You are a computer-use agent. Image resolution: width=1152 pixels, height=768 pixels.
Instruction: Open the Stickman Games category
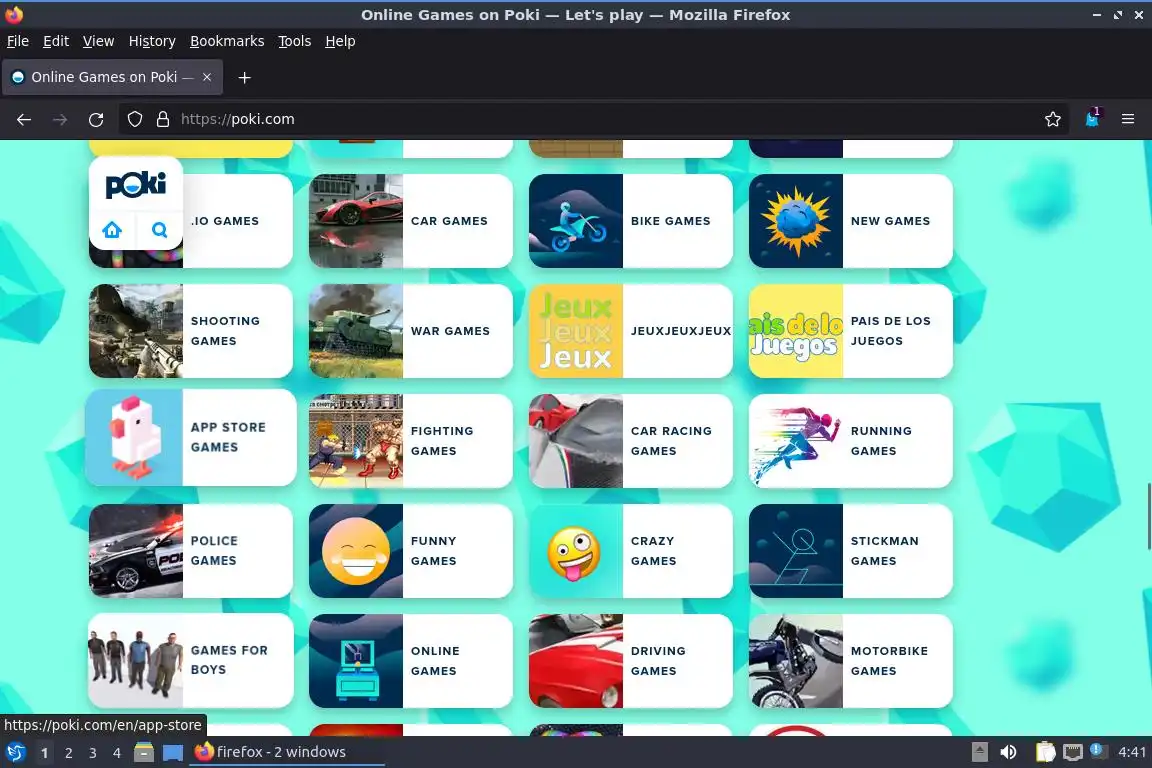[x=851, y=550]
